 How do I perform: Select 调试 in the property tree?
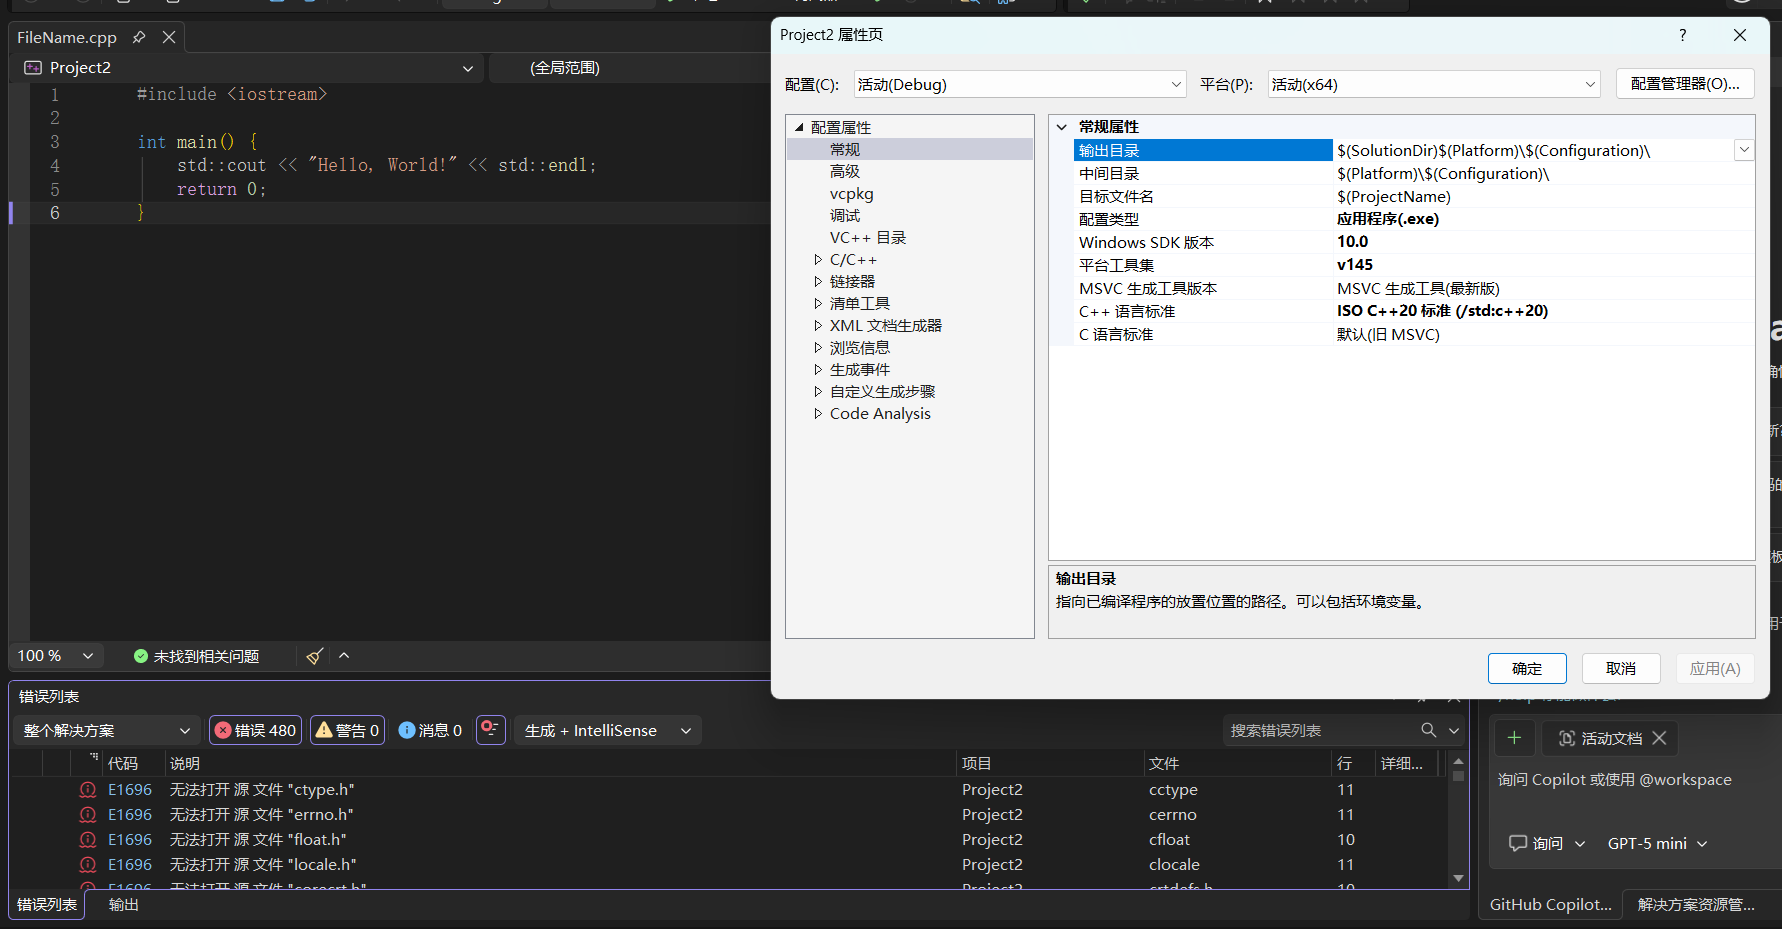[x=845, y=215]
